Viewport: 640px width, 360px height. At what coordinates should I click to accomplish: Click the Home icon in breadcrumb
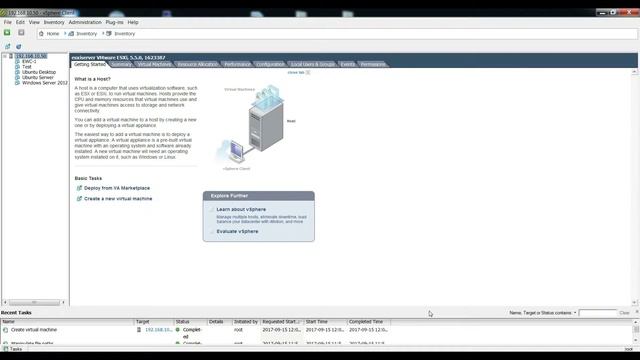pyautogui.click(x=41, y=33)
